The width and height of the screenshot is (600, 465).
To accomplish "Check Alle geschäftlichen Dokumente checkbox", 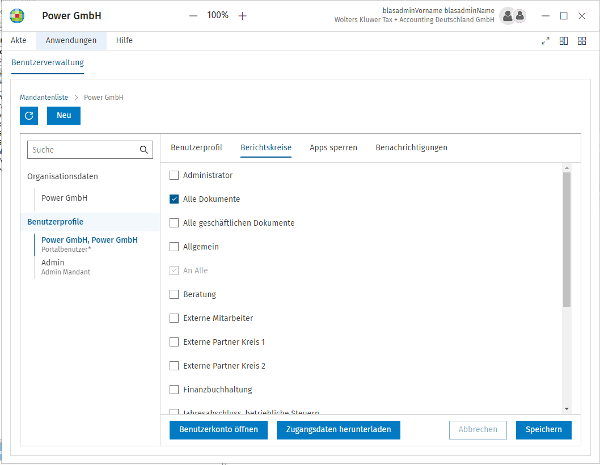I will coord(174,223).
